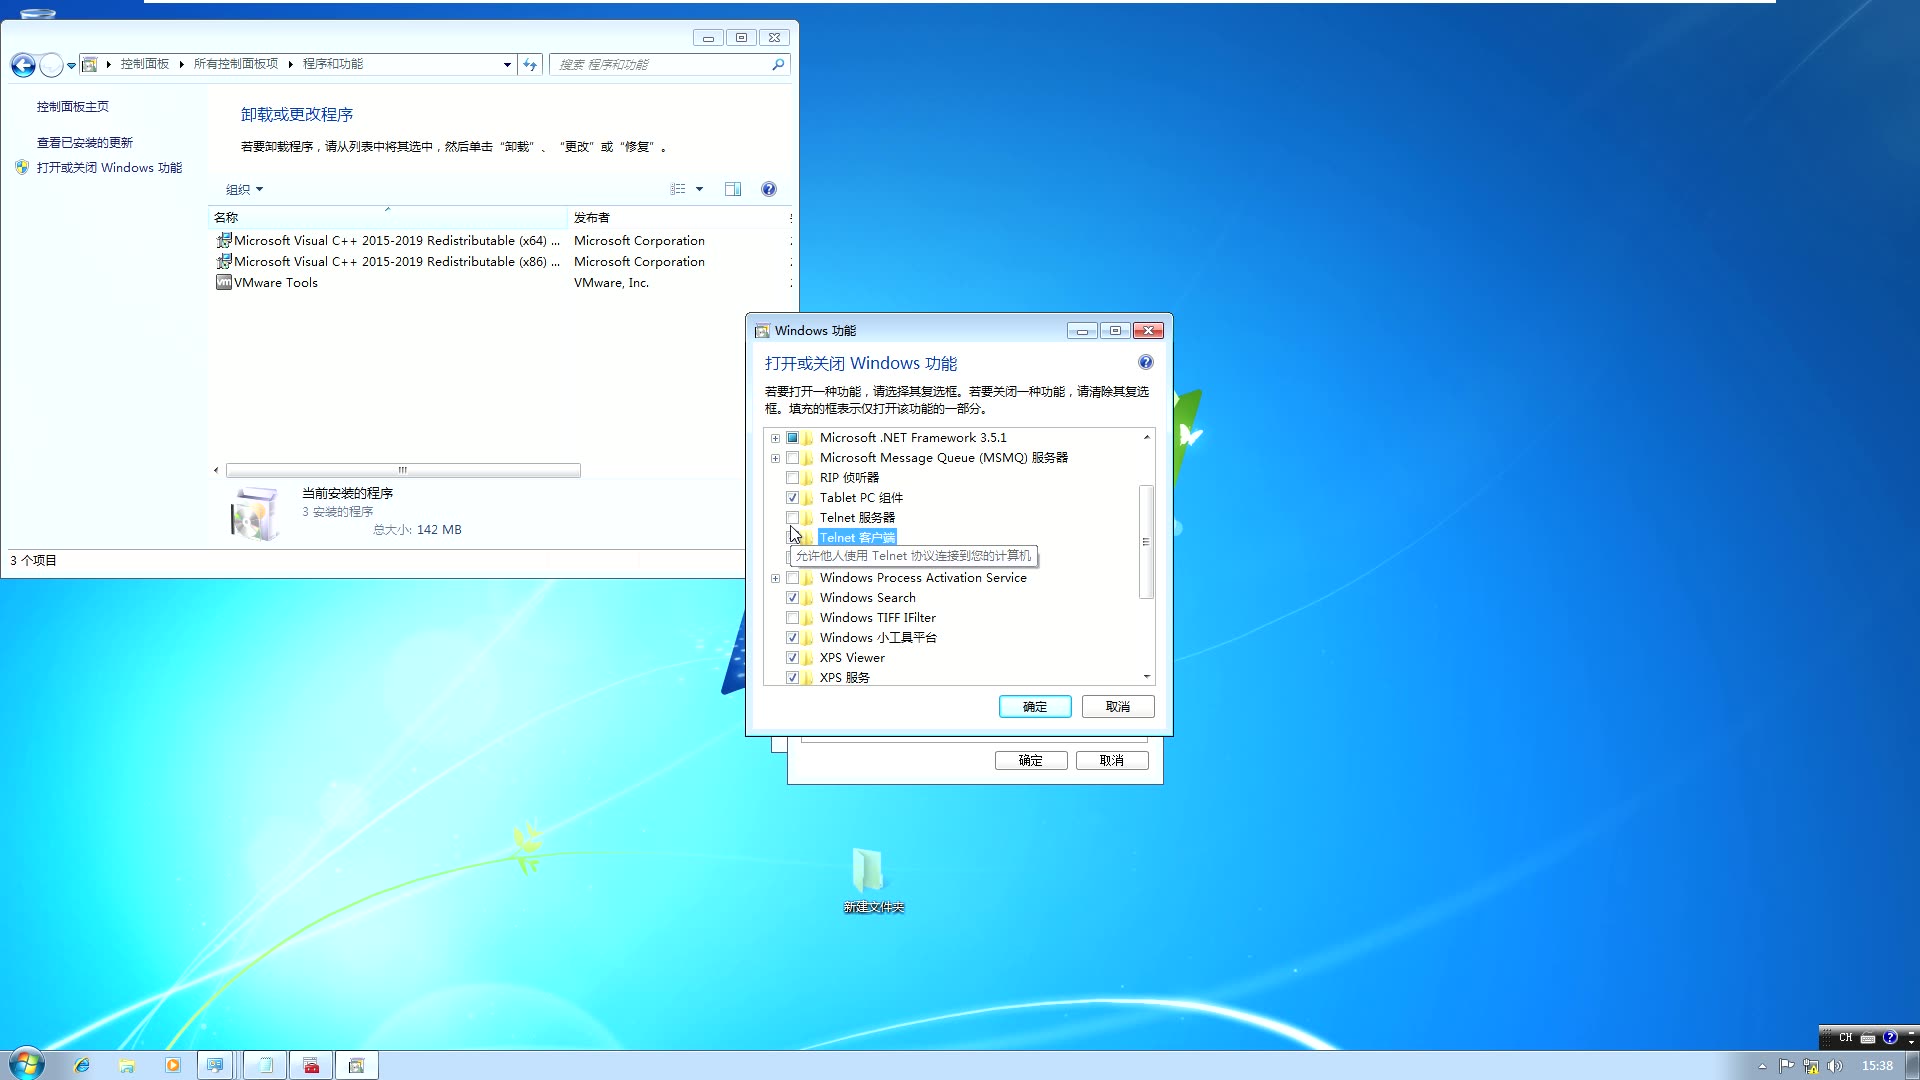
Task: Expand Windows Process Activation Service node
Action: click(775, 578)
